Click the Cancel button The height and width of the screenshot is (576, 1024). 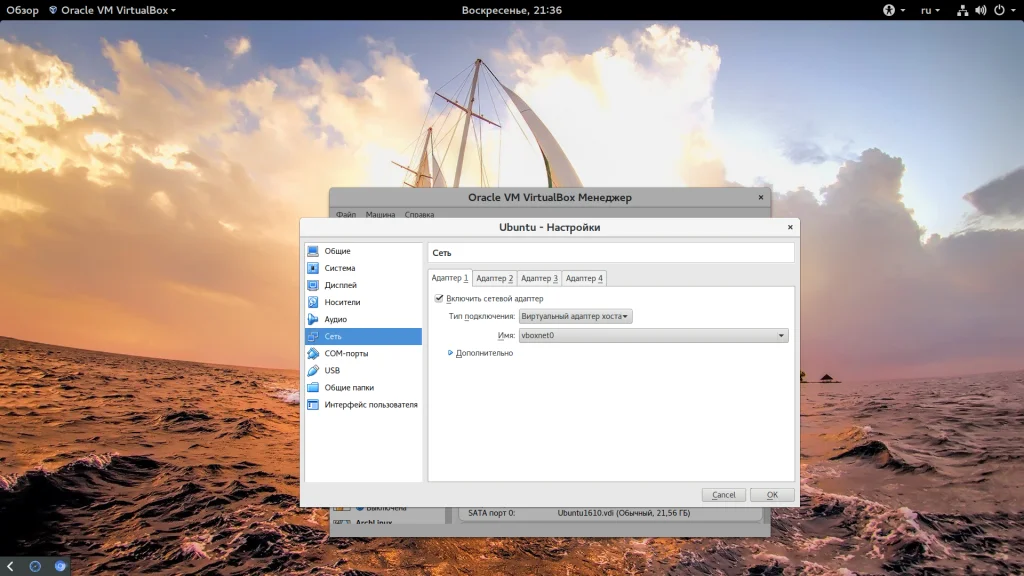724,495
